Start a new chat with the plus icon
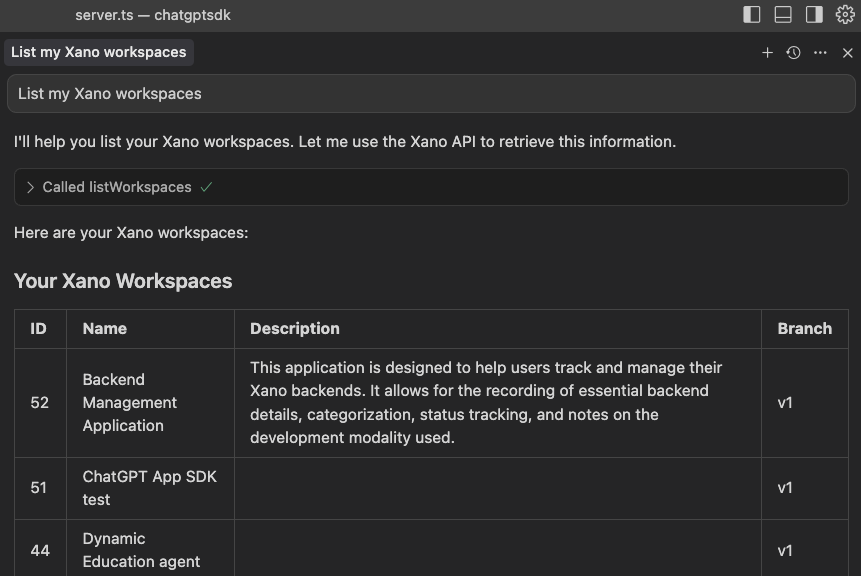This screenshot has width=861, height=576. [x=767, y=52]
